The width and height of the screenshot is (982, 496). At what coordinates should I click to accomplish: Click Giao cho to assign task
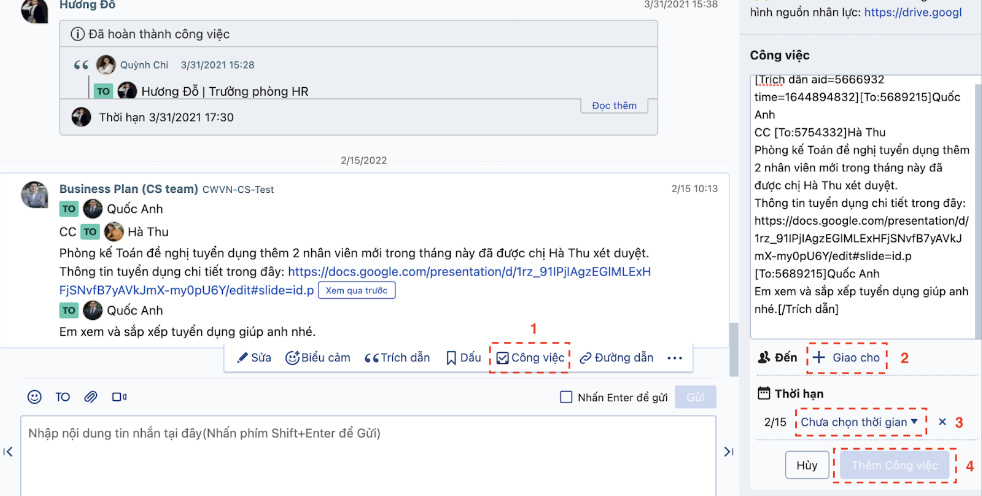pos(847,358)
